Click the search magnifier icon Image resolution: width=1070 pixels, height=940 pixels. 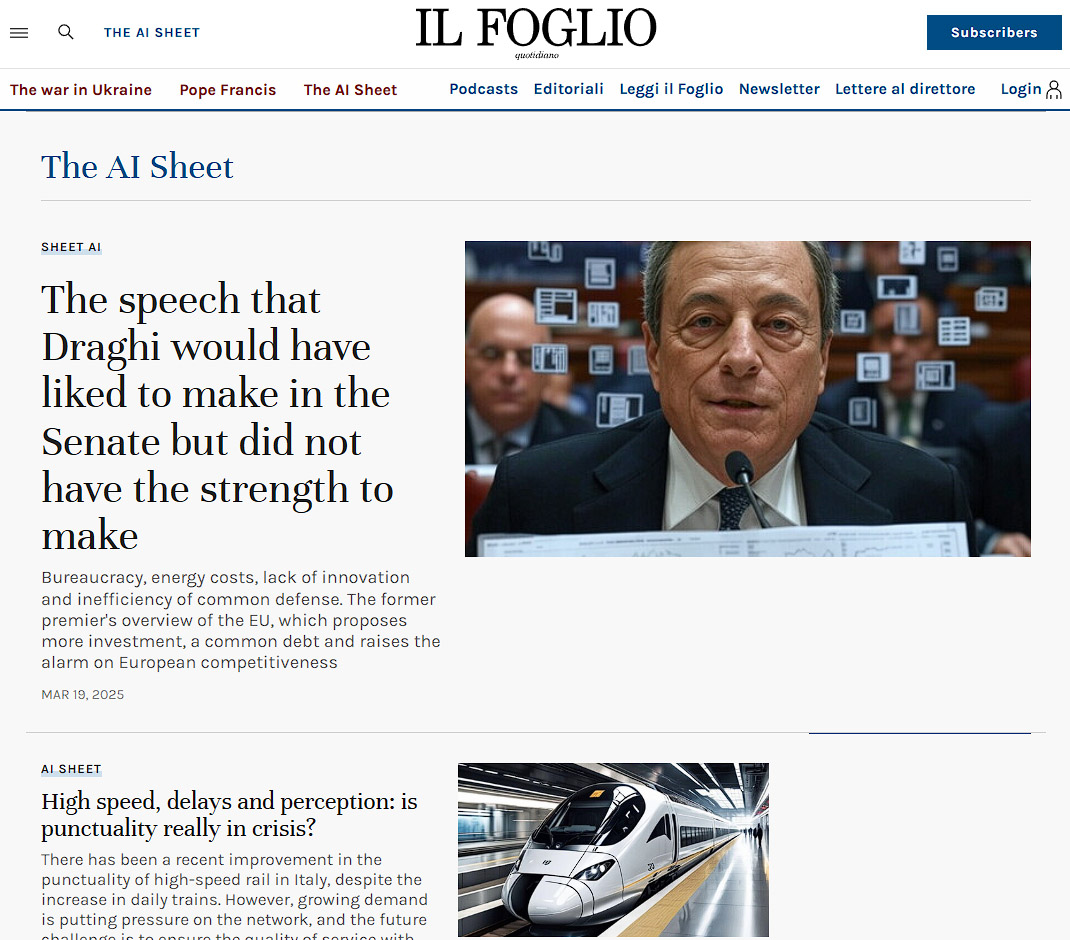click(66, 32)
